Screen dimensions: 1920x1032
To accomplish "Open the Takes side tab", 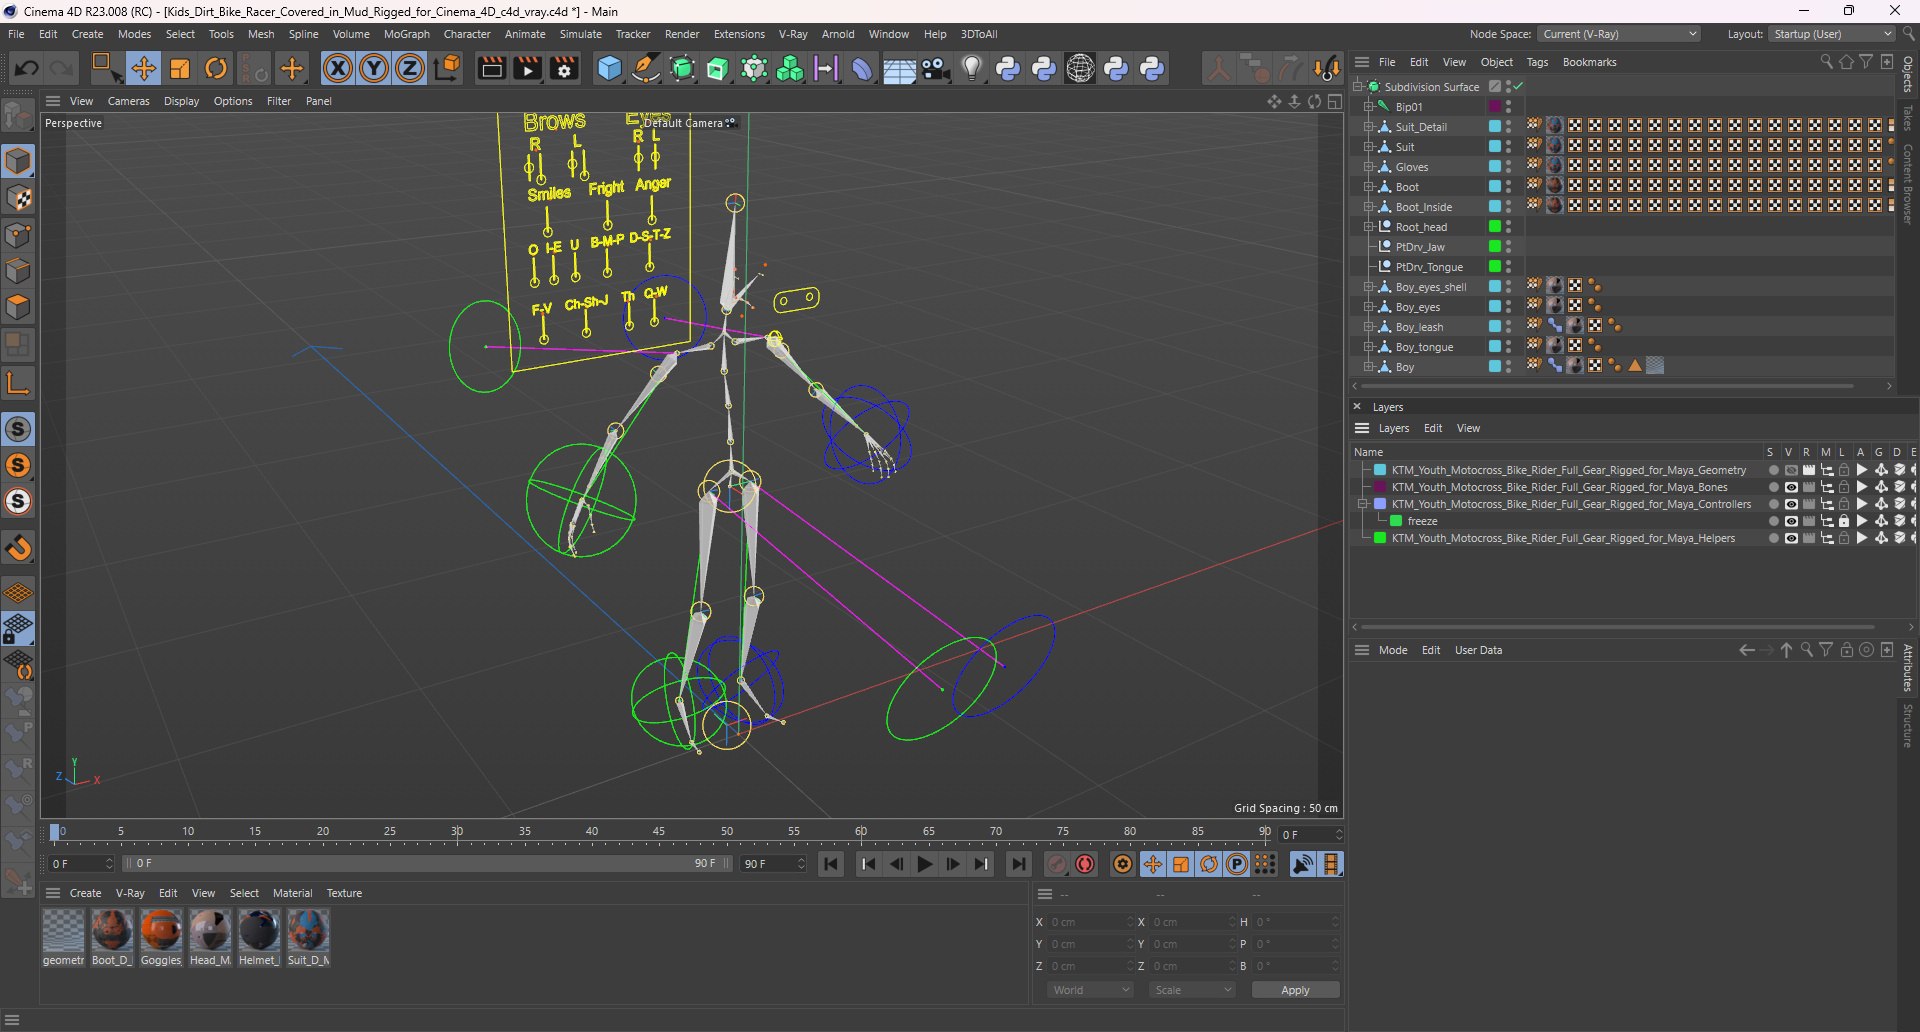I will tap(1908, 119).
